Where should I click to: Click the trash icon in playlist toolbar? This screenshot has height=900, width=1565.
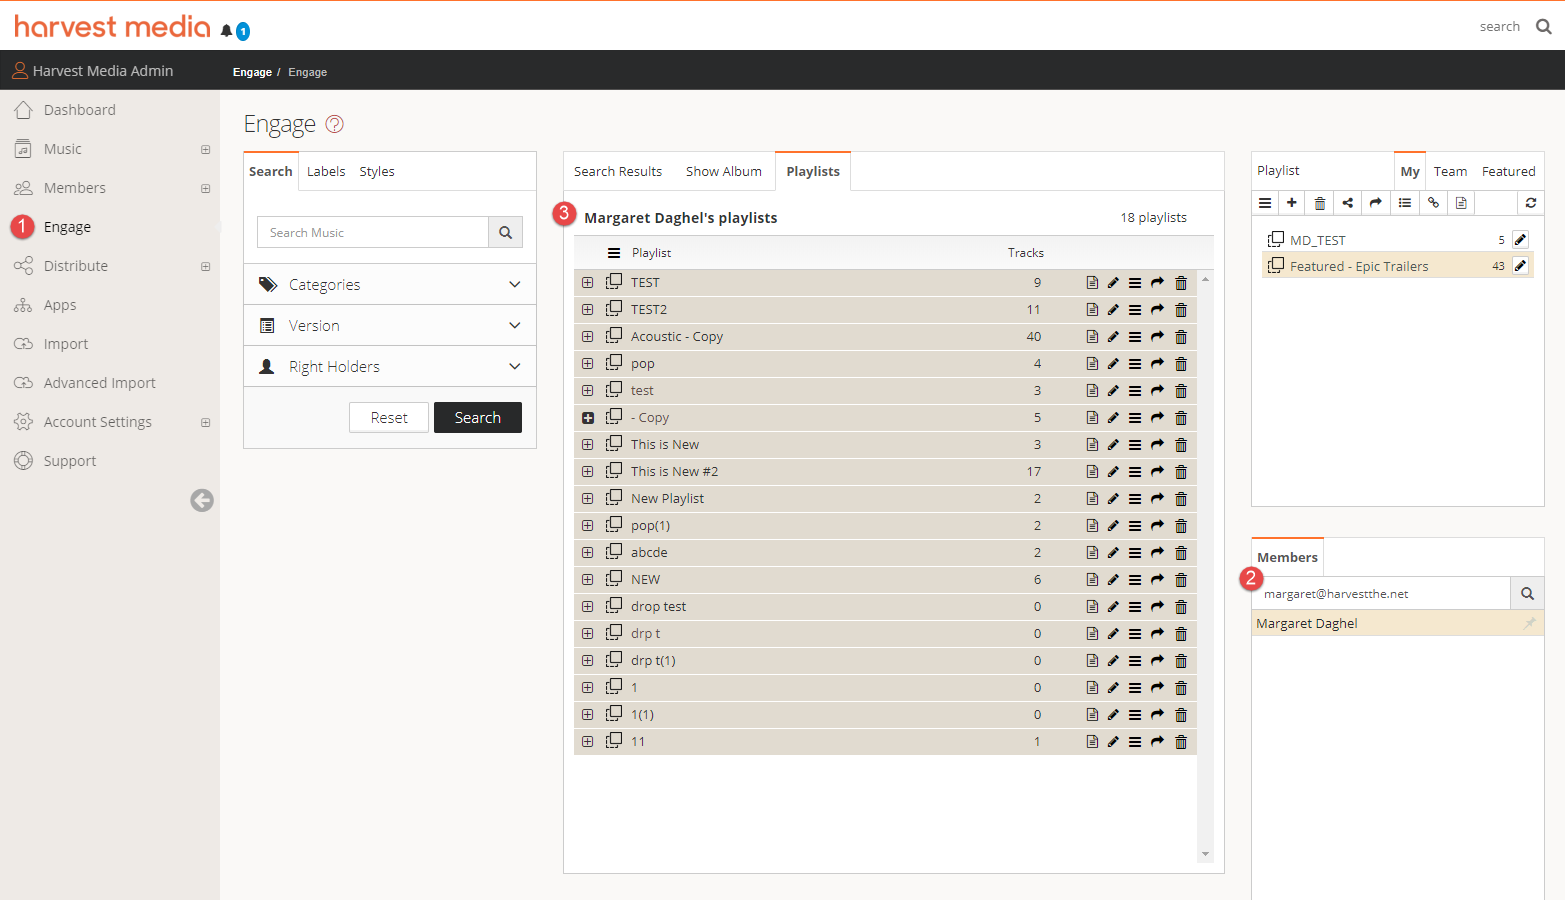point(1320,203)
